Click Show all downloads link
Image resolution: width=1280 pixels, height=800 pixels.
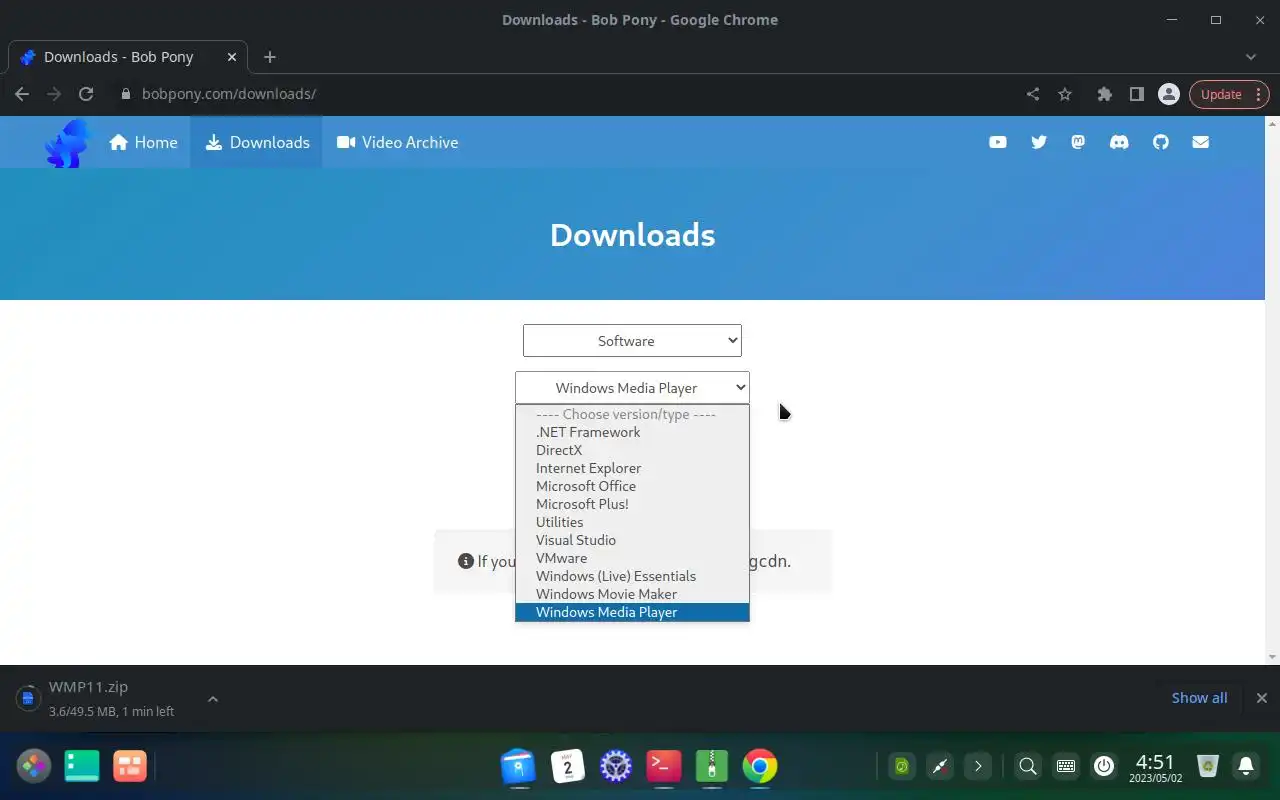click(1199, 698)
